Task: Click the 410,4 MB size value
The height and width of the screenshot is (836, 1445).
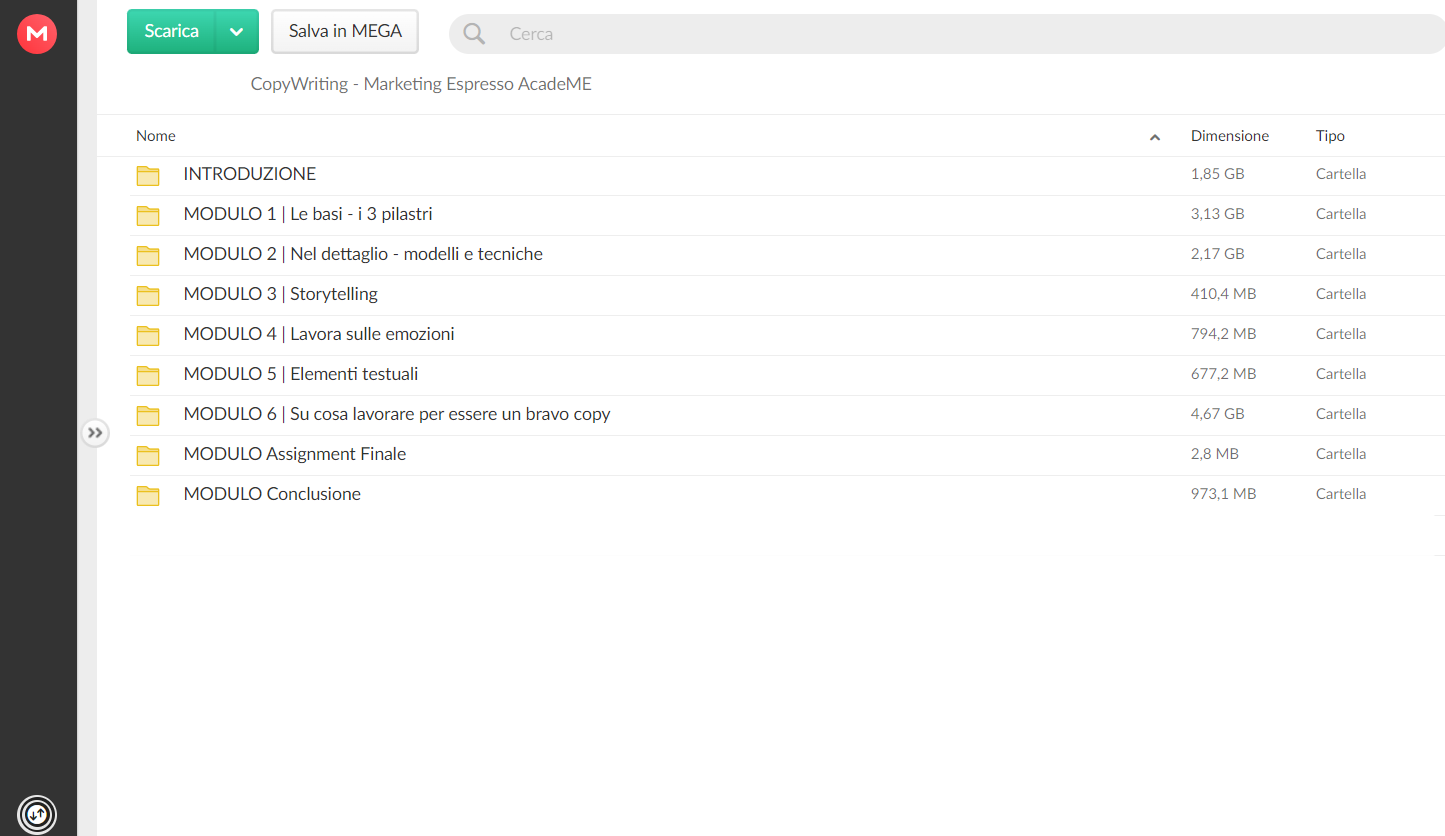Action: coord(1223,294)
